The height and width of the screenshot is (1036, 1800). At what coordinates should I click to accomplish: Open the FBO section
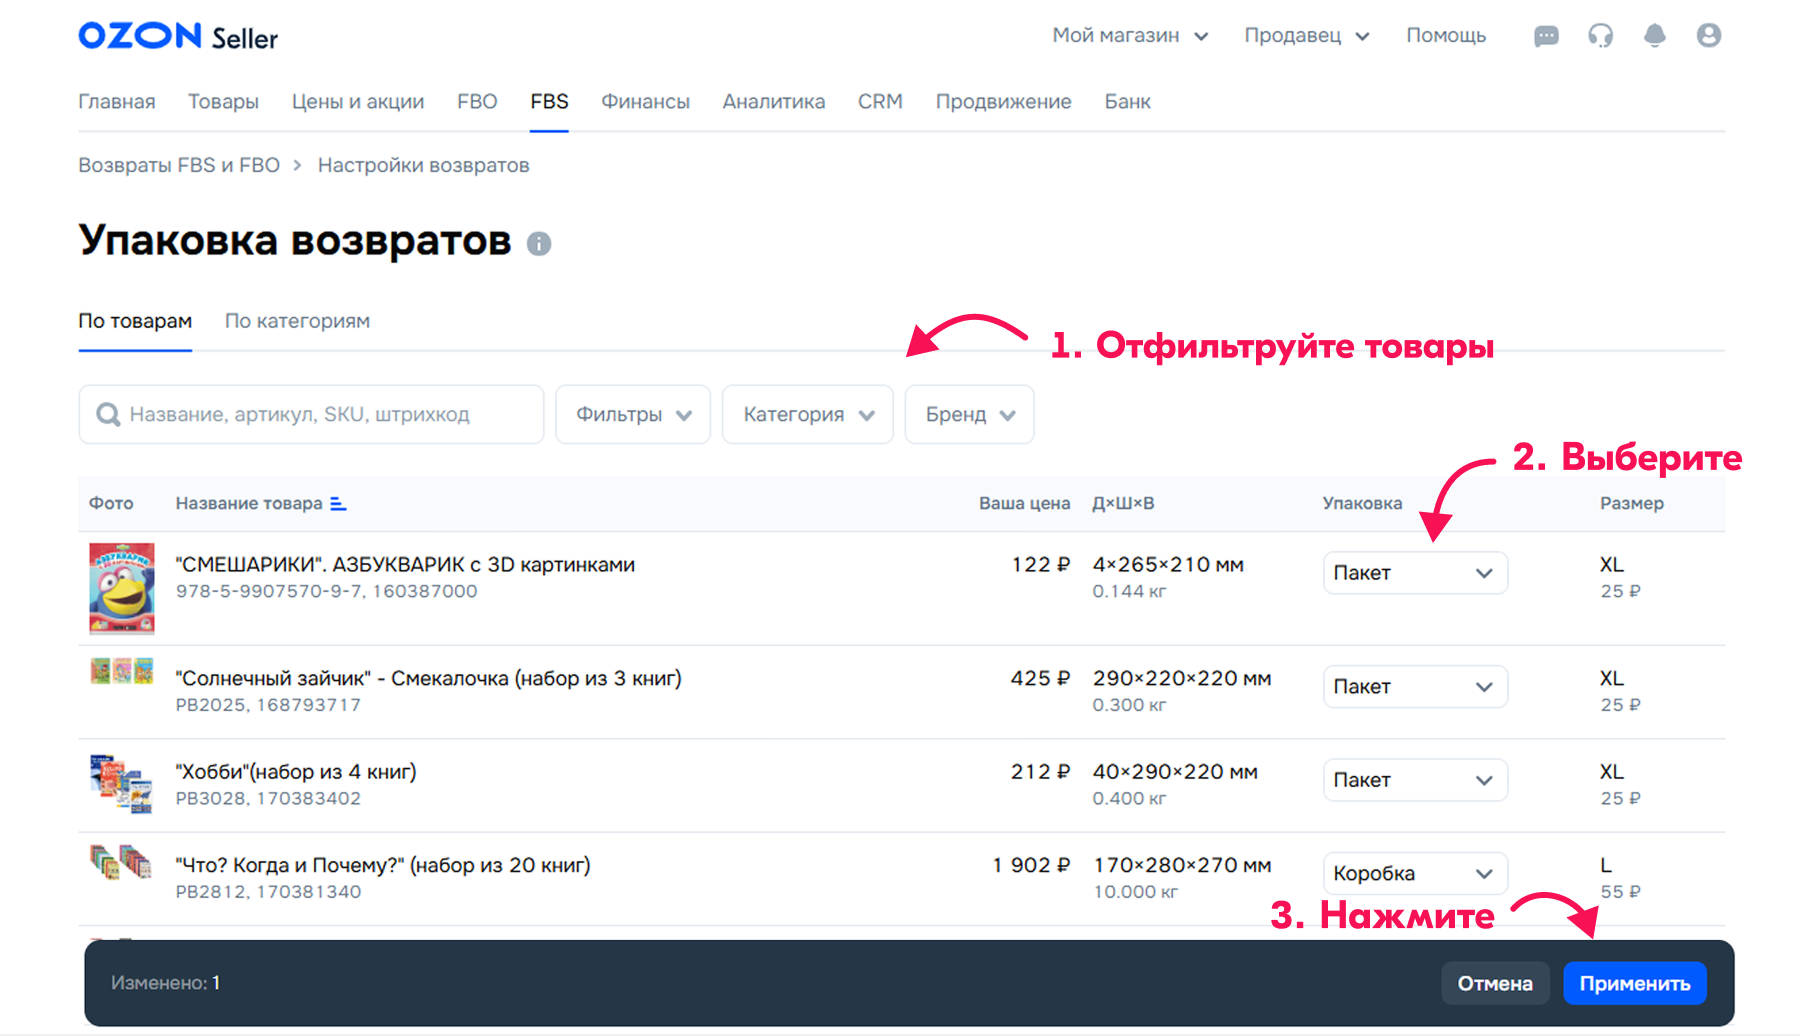[x=477, y=102]
